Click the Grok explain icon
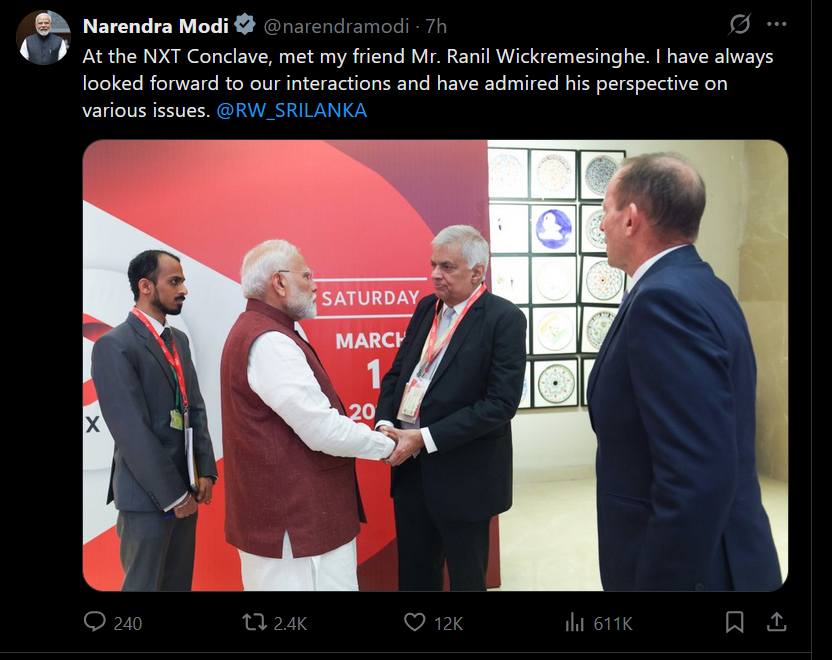The width and height of the screenshot is (832, 660). (740, 24)
